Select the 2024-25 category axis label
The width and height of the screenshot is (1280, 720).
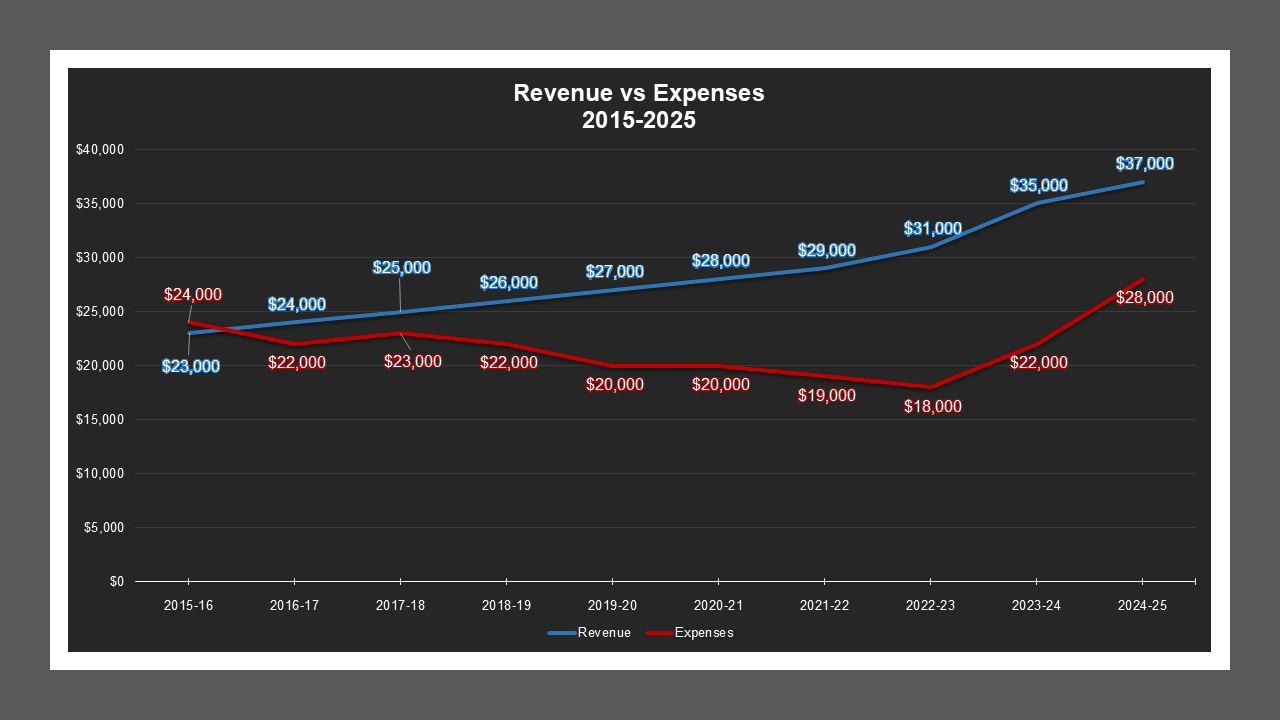pos(1143,605)
